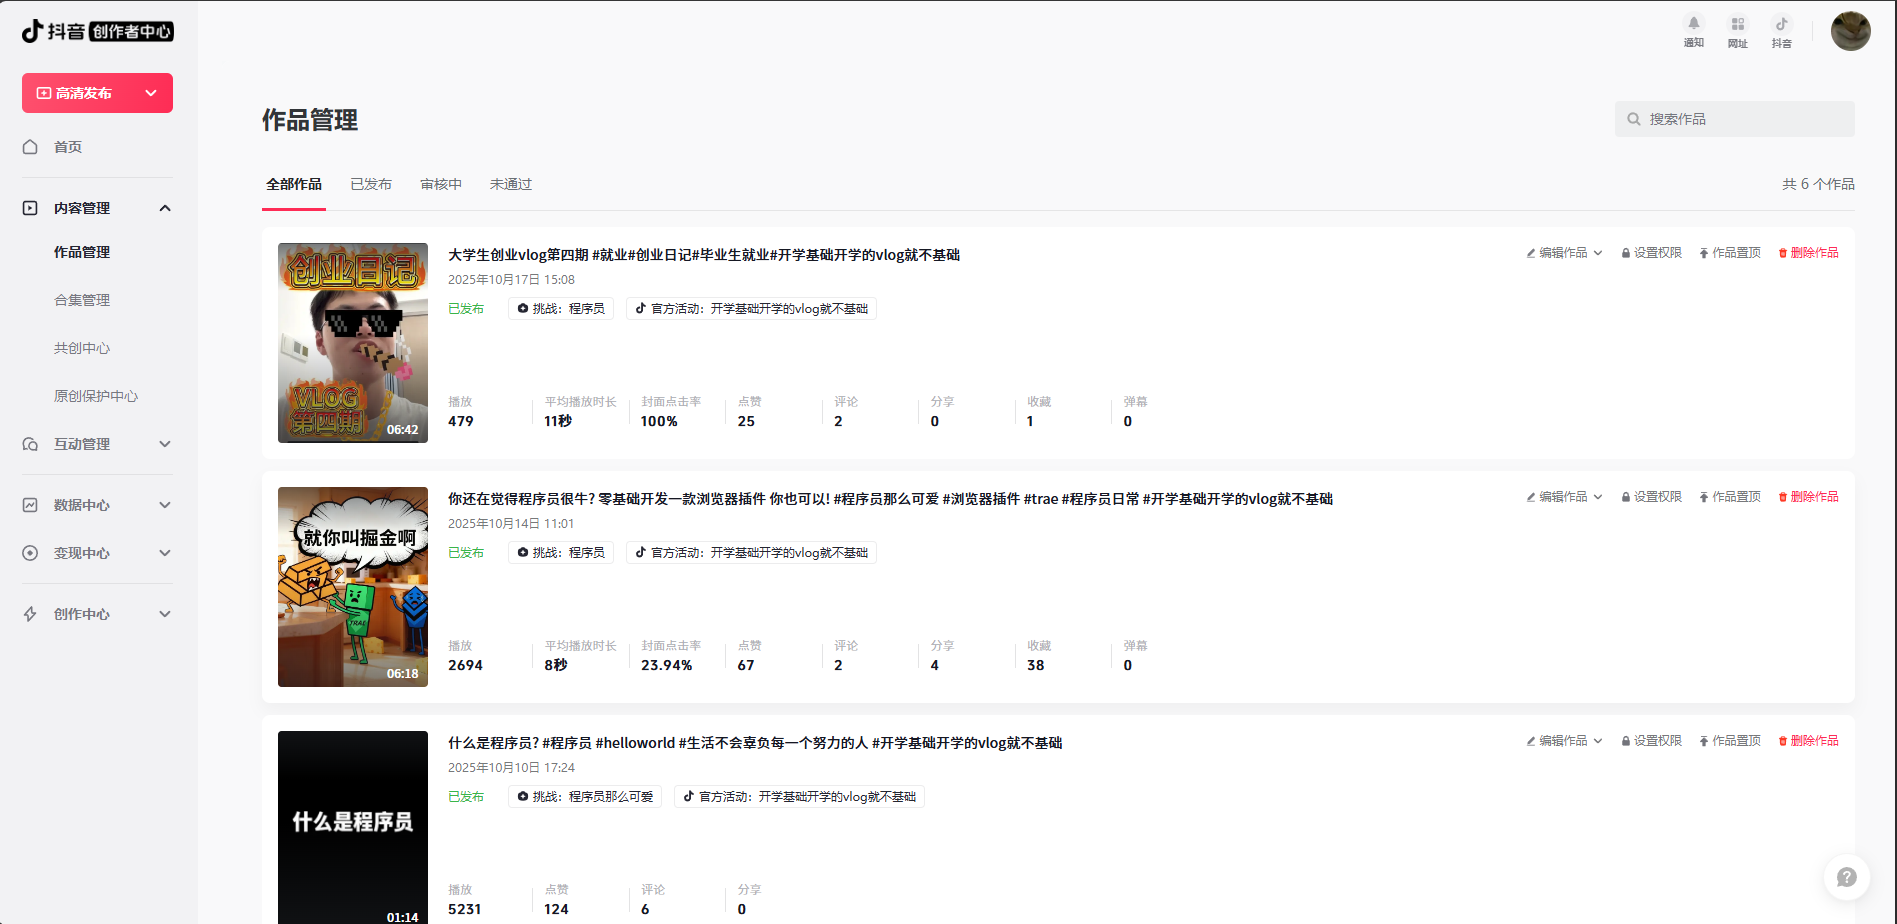Open the profile avatar menu
Image resolution: width=1897 pixels, height=924 pixels.
[1851, 31]
